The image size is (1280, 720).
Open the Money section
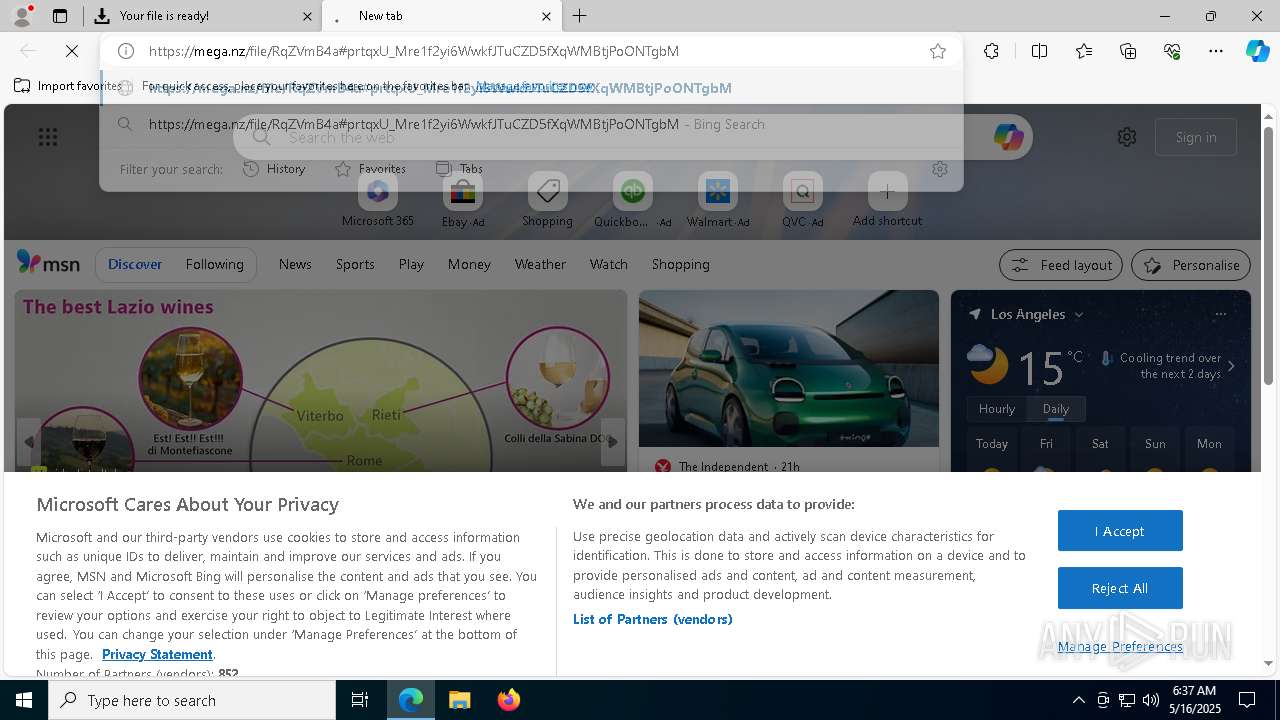pyautogui.click(x=469, y=264)
